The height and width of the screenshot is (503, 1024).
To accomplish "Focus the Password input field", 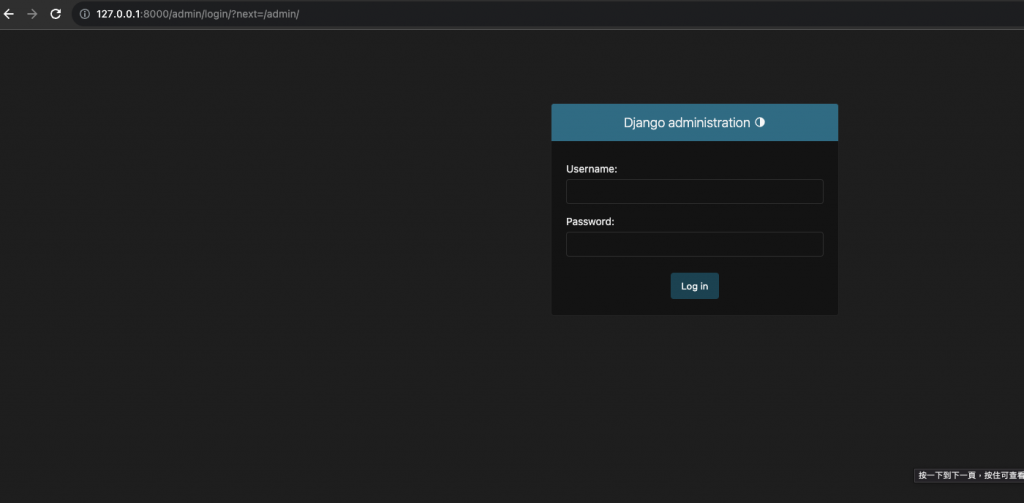I will click(x=694, y=244).
